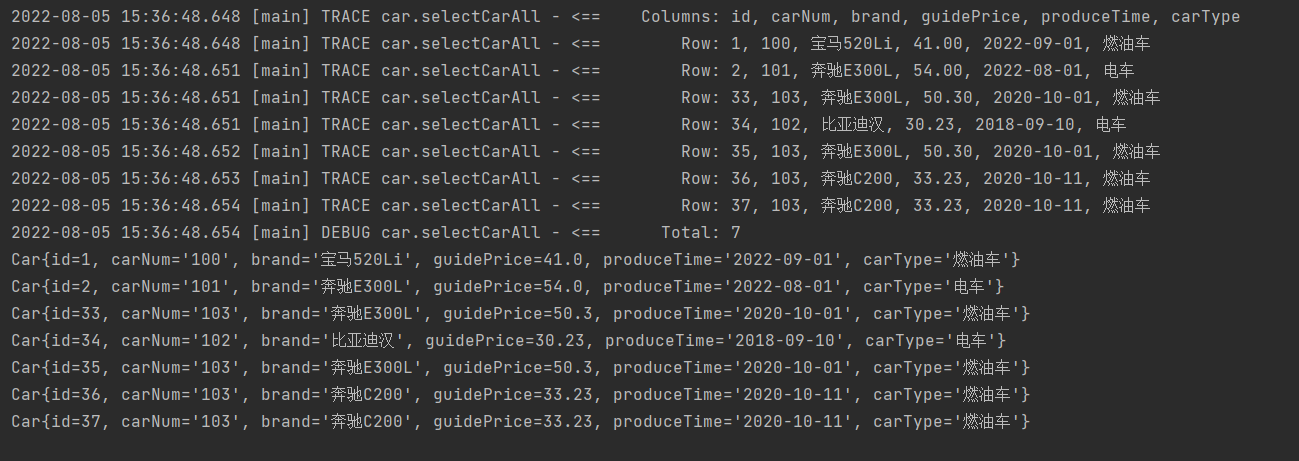Image resolution: width=1299 pixels, height=461 pixels.
Task: Click the TRACE row for id 33
Action: [586, 98]
